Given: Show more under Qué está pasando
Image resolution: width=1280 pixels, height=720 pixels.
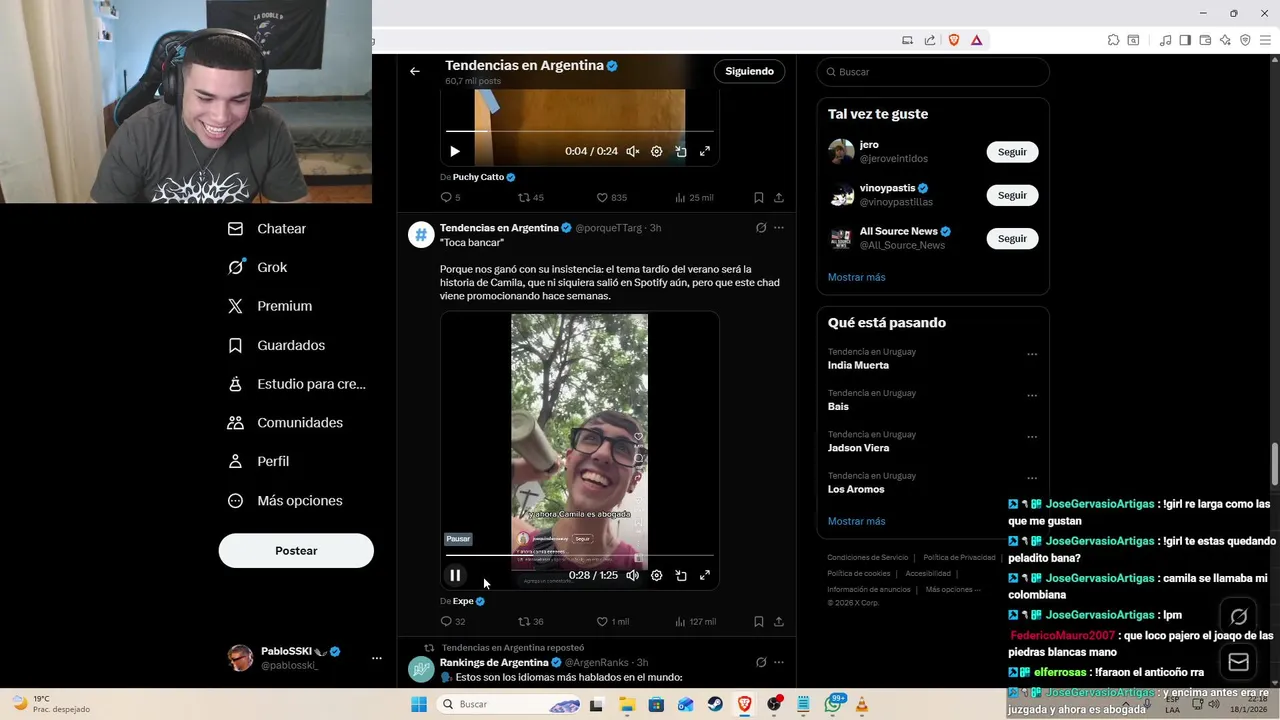Looking at the screenshot, I should click(856, 521).
